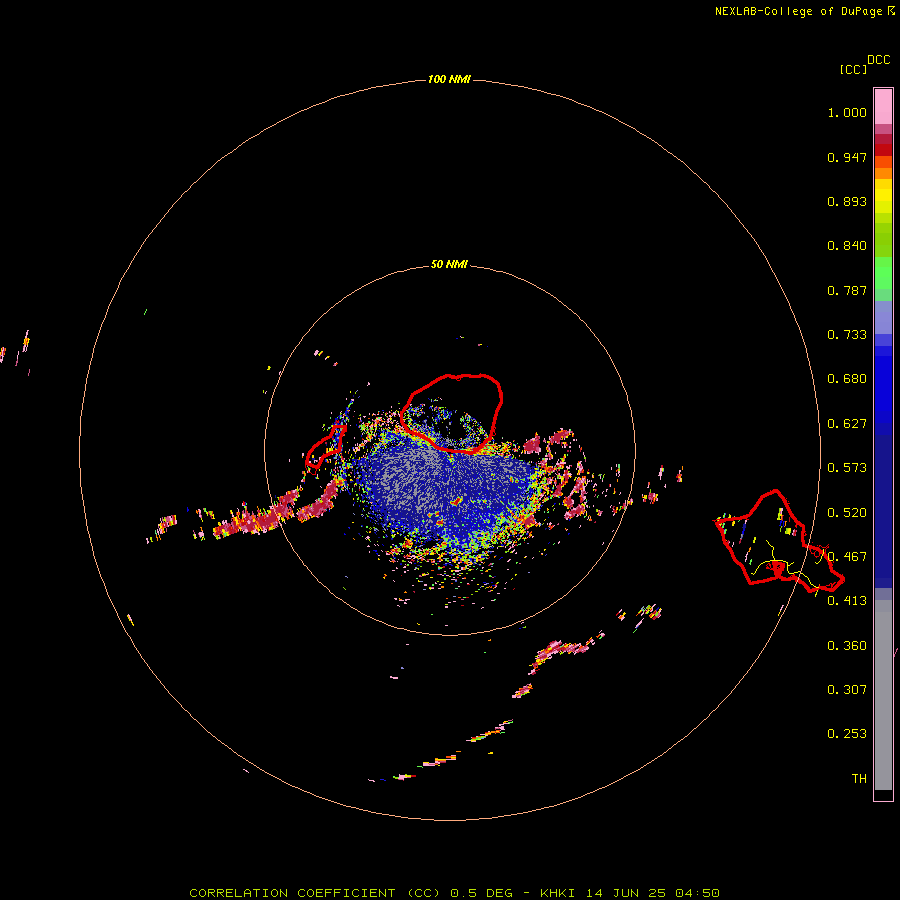
Task: Click the 0.840 scale value
Action: coord(847,246)
